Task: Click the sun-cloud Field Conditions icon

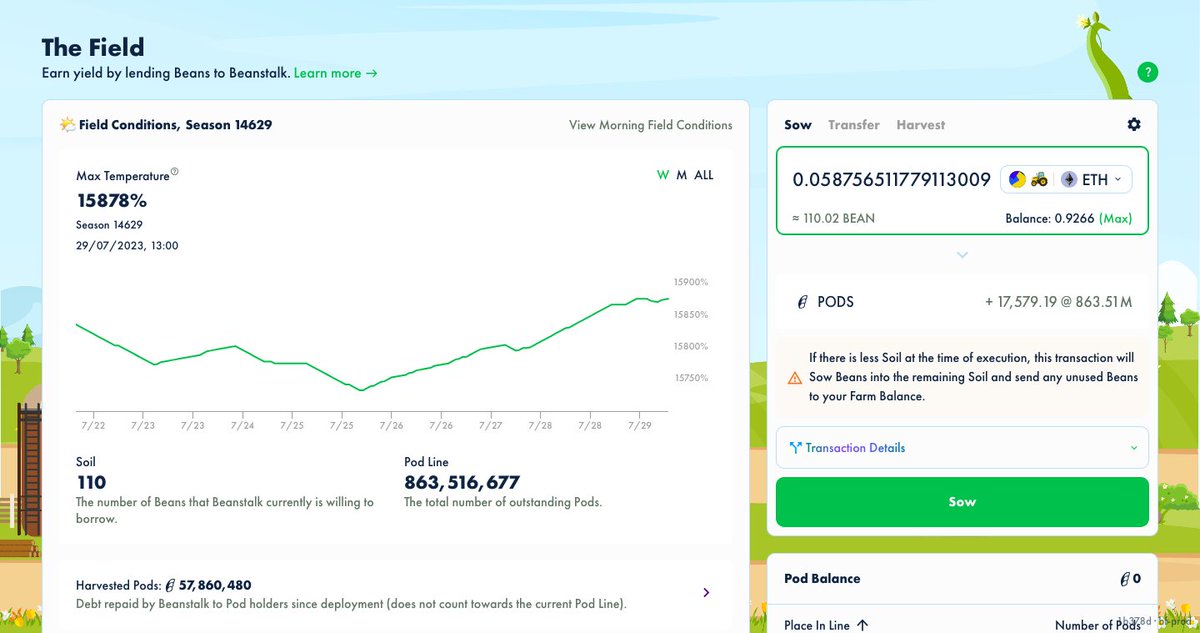Action: (x=67, y=125)
